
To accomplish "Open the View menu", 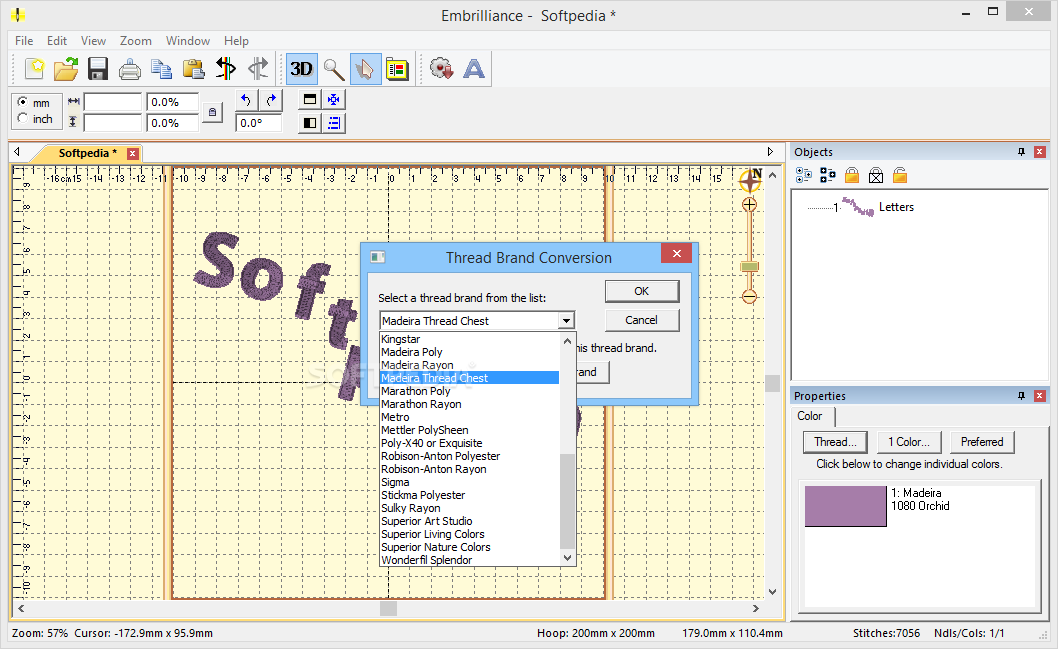I will (x=93, y=41).
